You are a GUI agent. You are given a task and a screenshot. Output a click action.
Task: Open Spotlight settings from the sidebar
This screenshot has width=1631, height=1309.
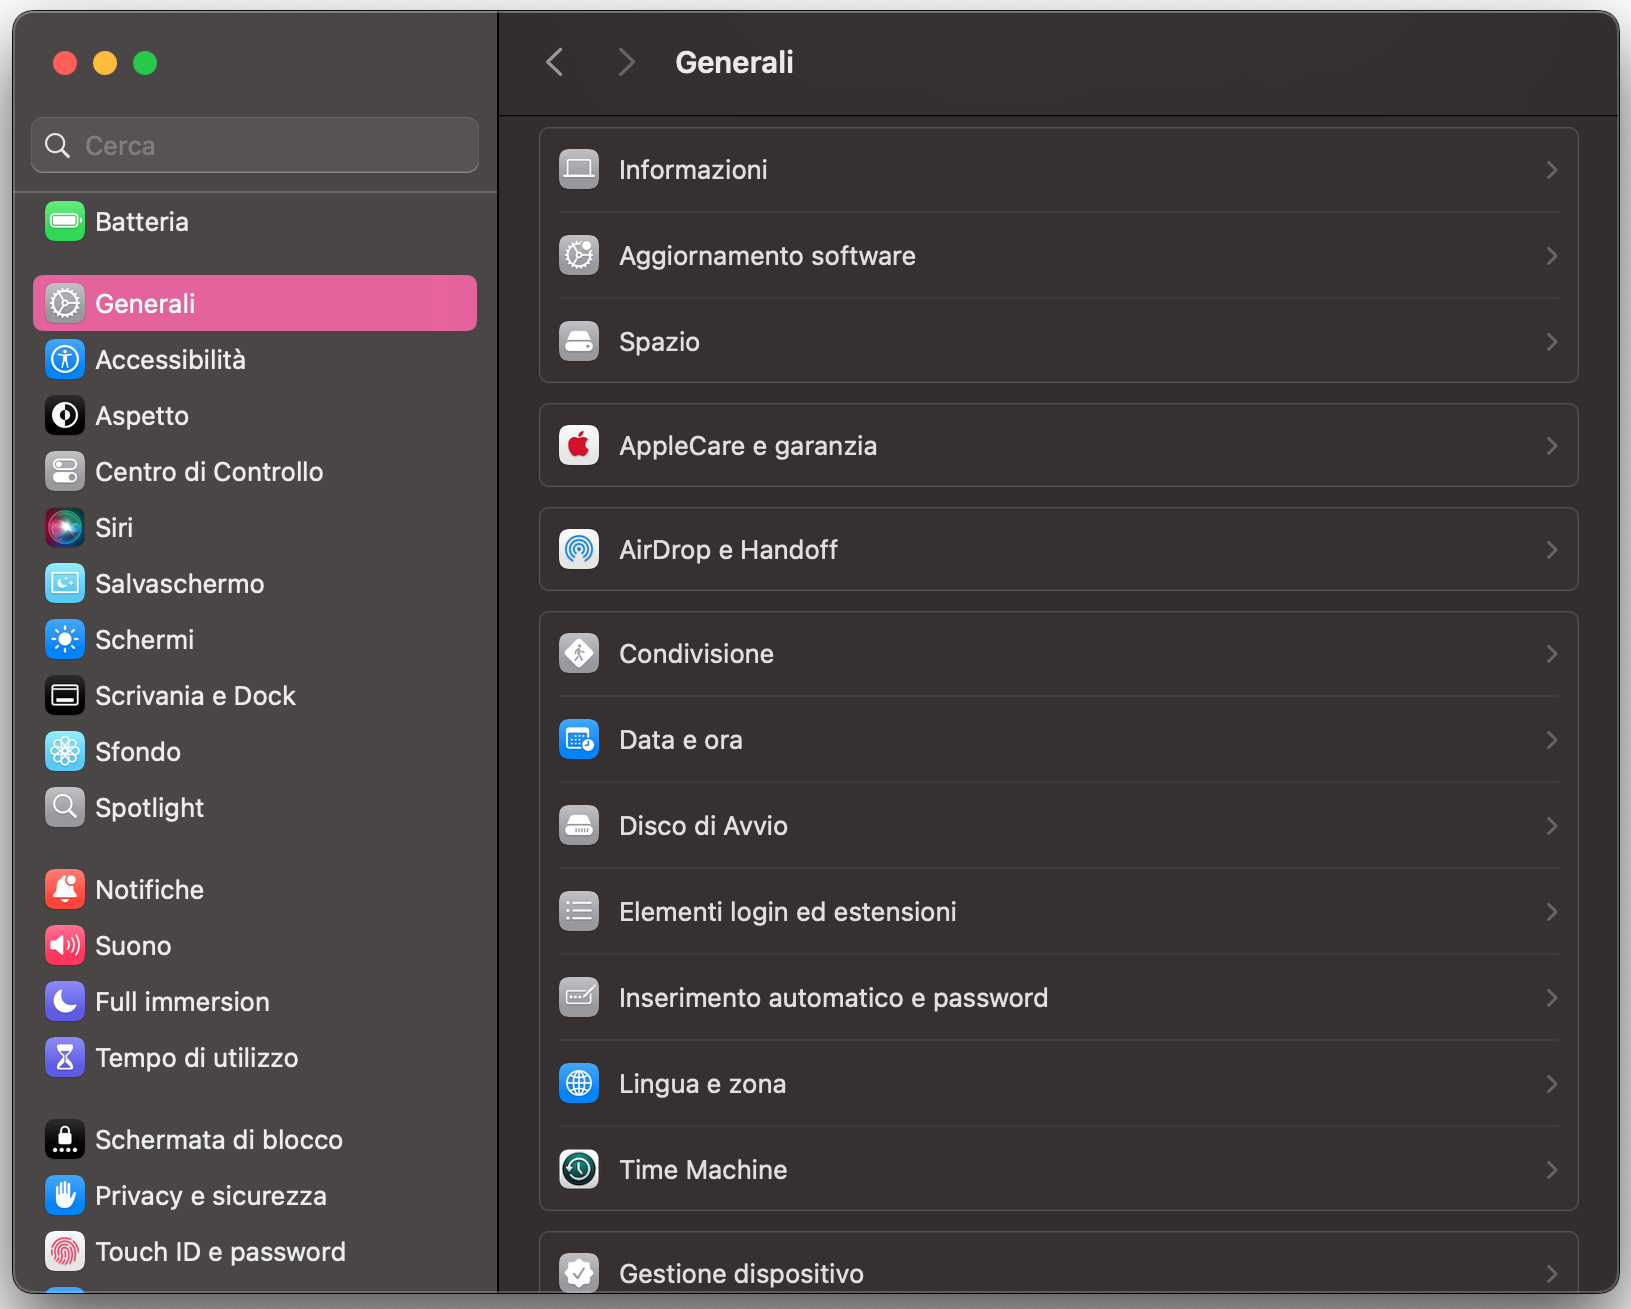point(149,807)
